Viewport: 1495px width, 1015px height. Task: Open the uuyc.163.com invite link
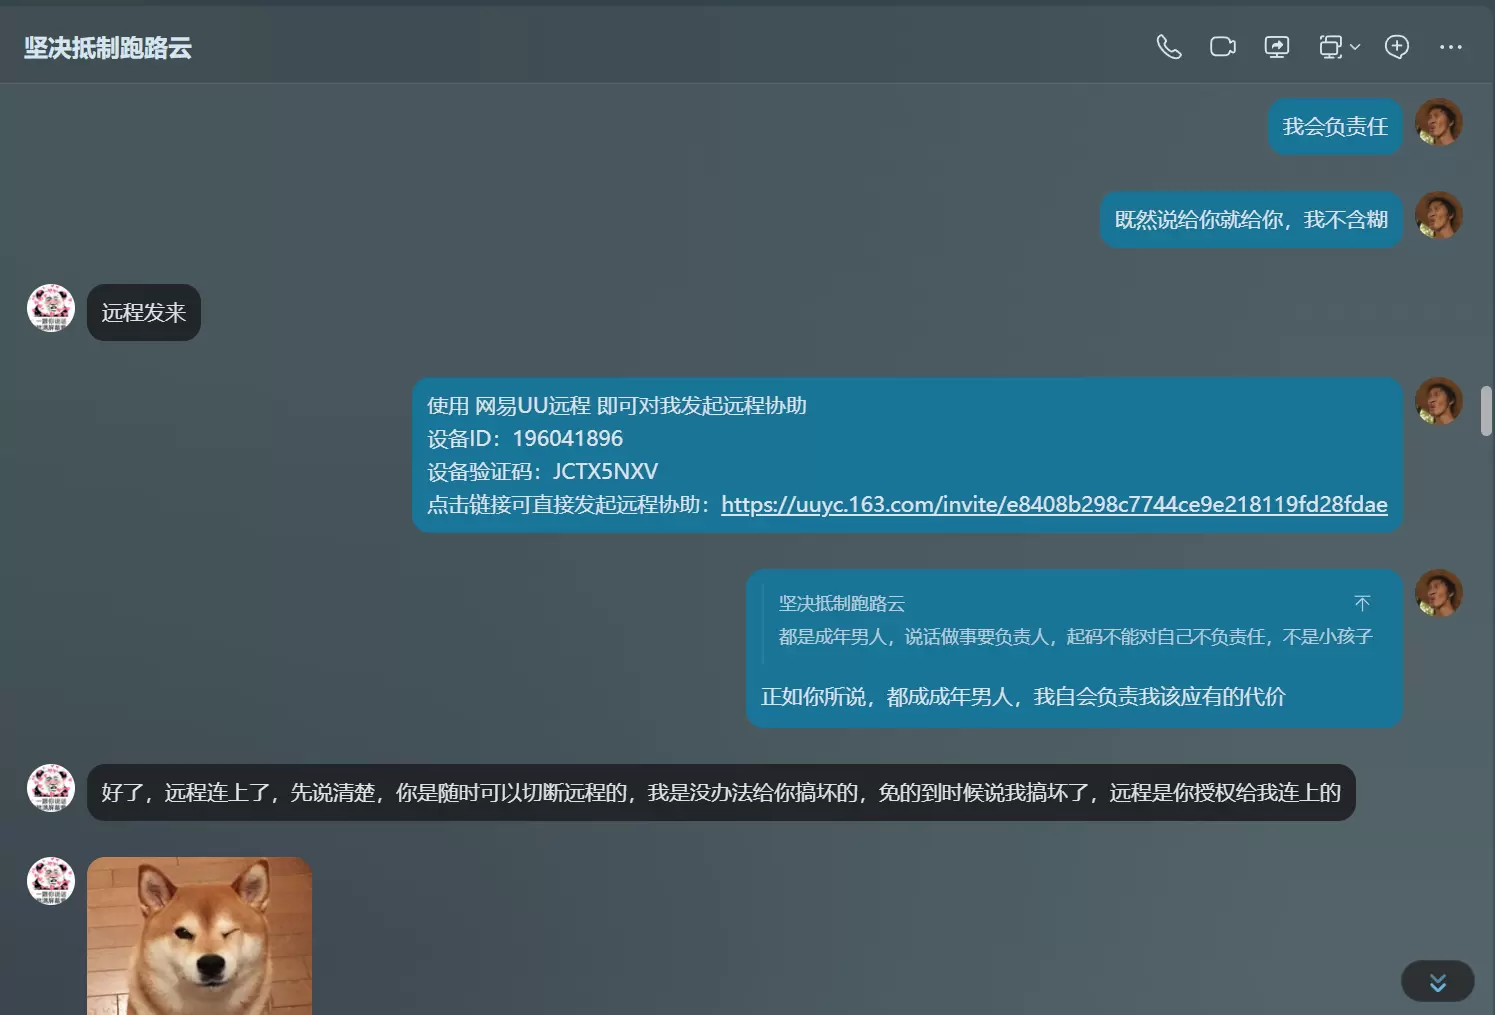click(x=1054, y=504)
